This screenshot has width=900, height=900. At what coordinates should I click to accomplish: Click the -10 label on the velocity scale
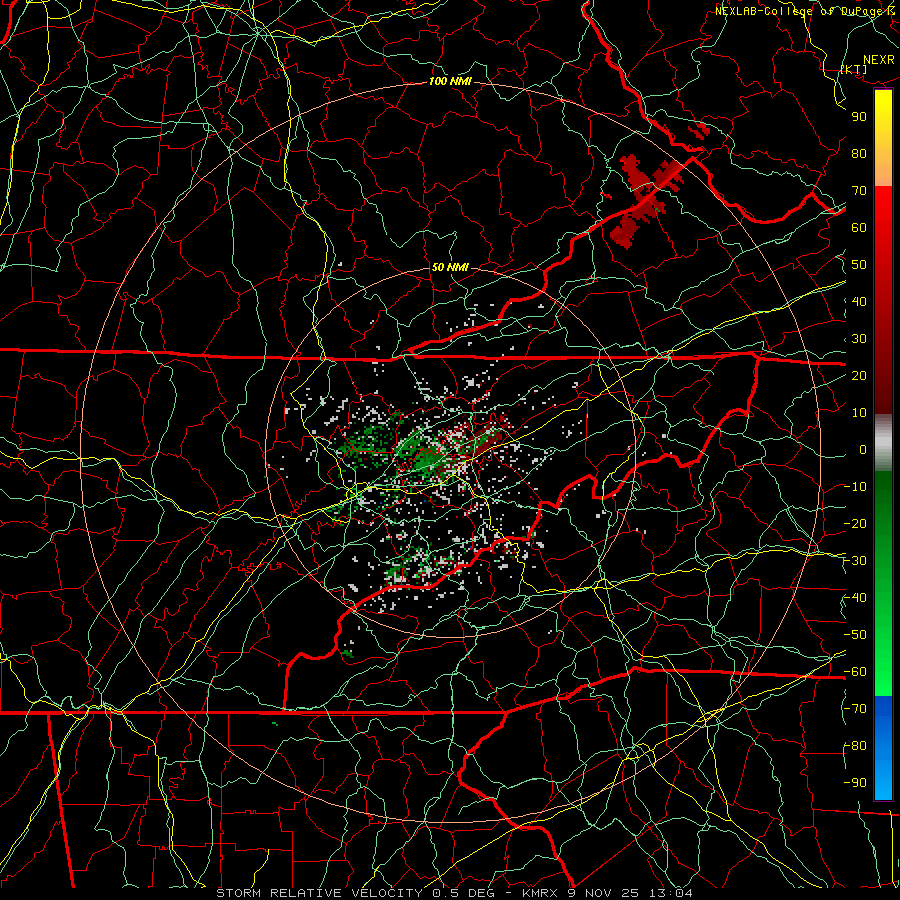coord(855,487)
